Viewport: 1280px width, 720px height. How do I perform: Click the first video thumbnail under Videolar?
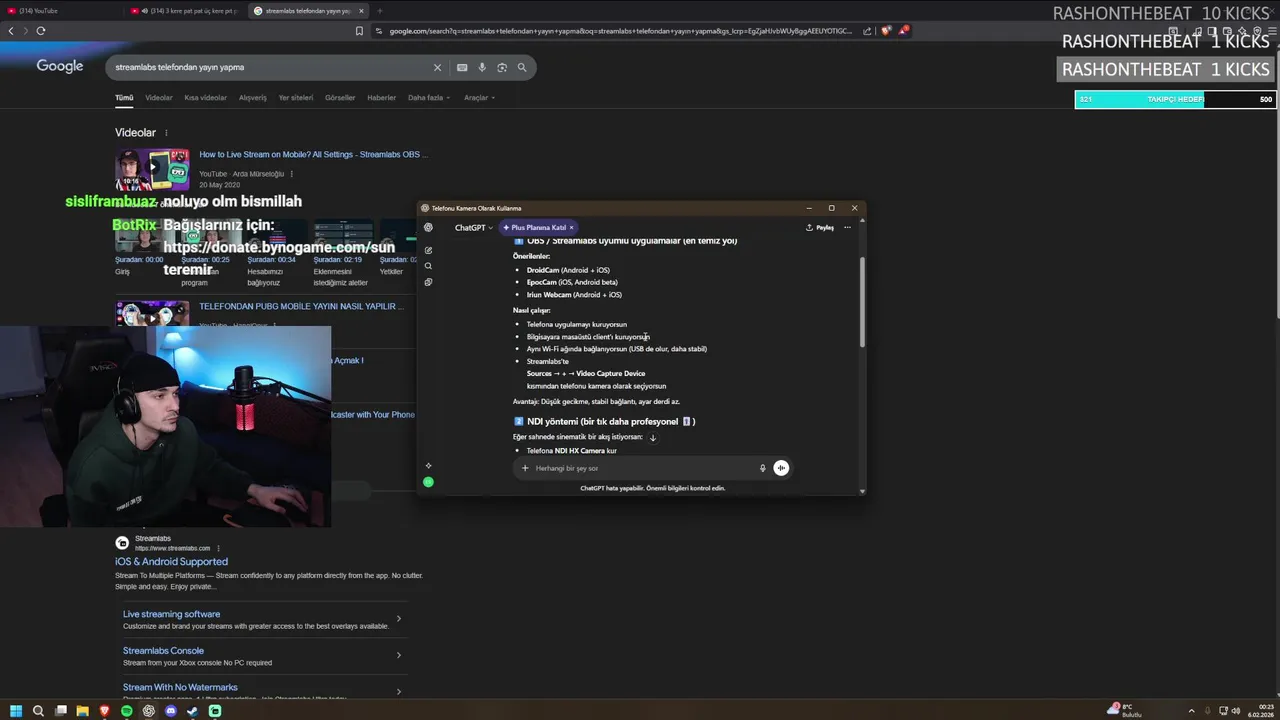point(152,170)
